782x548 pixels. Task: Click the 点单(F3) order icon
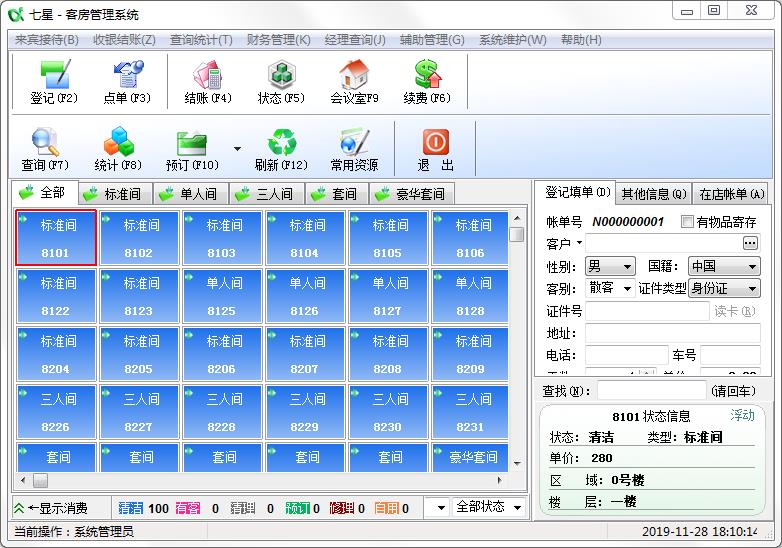point(127,82)
